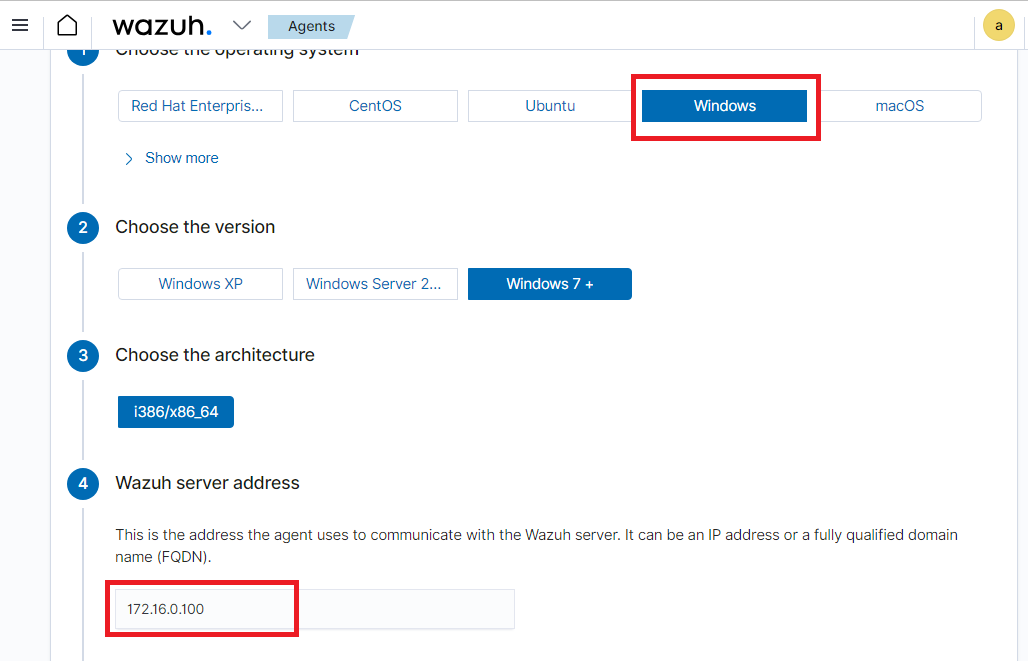Choose the Windows 7 + version

[x=550, y=284]
